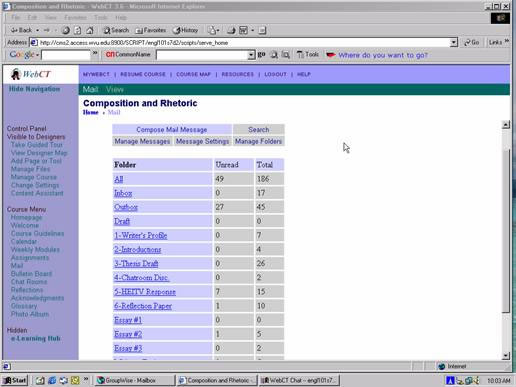The image size is (516, 387).
Task: Open the History toolbar button
Action: coord(185,30)
